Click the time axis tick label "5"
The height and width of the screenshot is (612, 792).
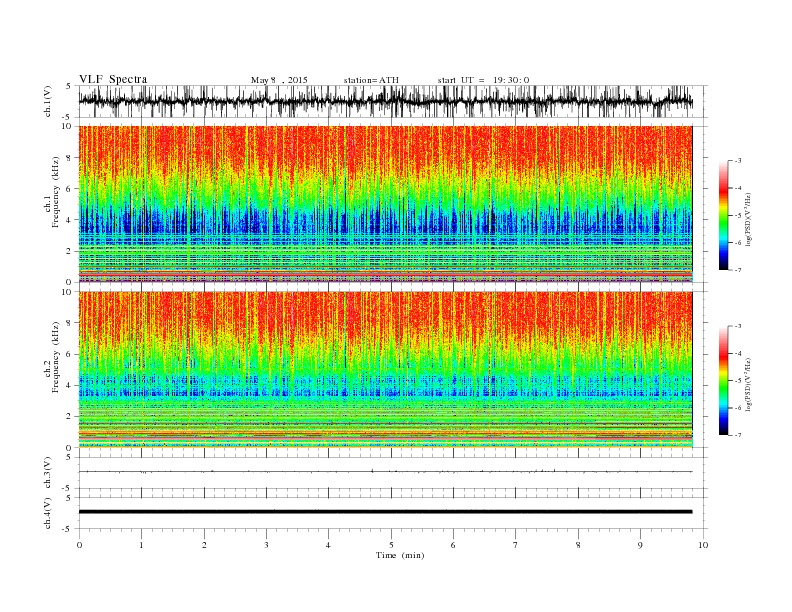click(391, 545)
